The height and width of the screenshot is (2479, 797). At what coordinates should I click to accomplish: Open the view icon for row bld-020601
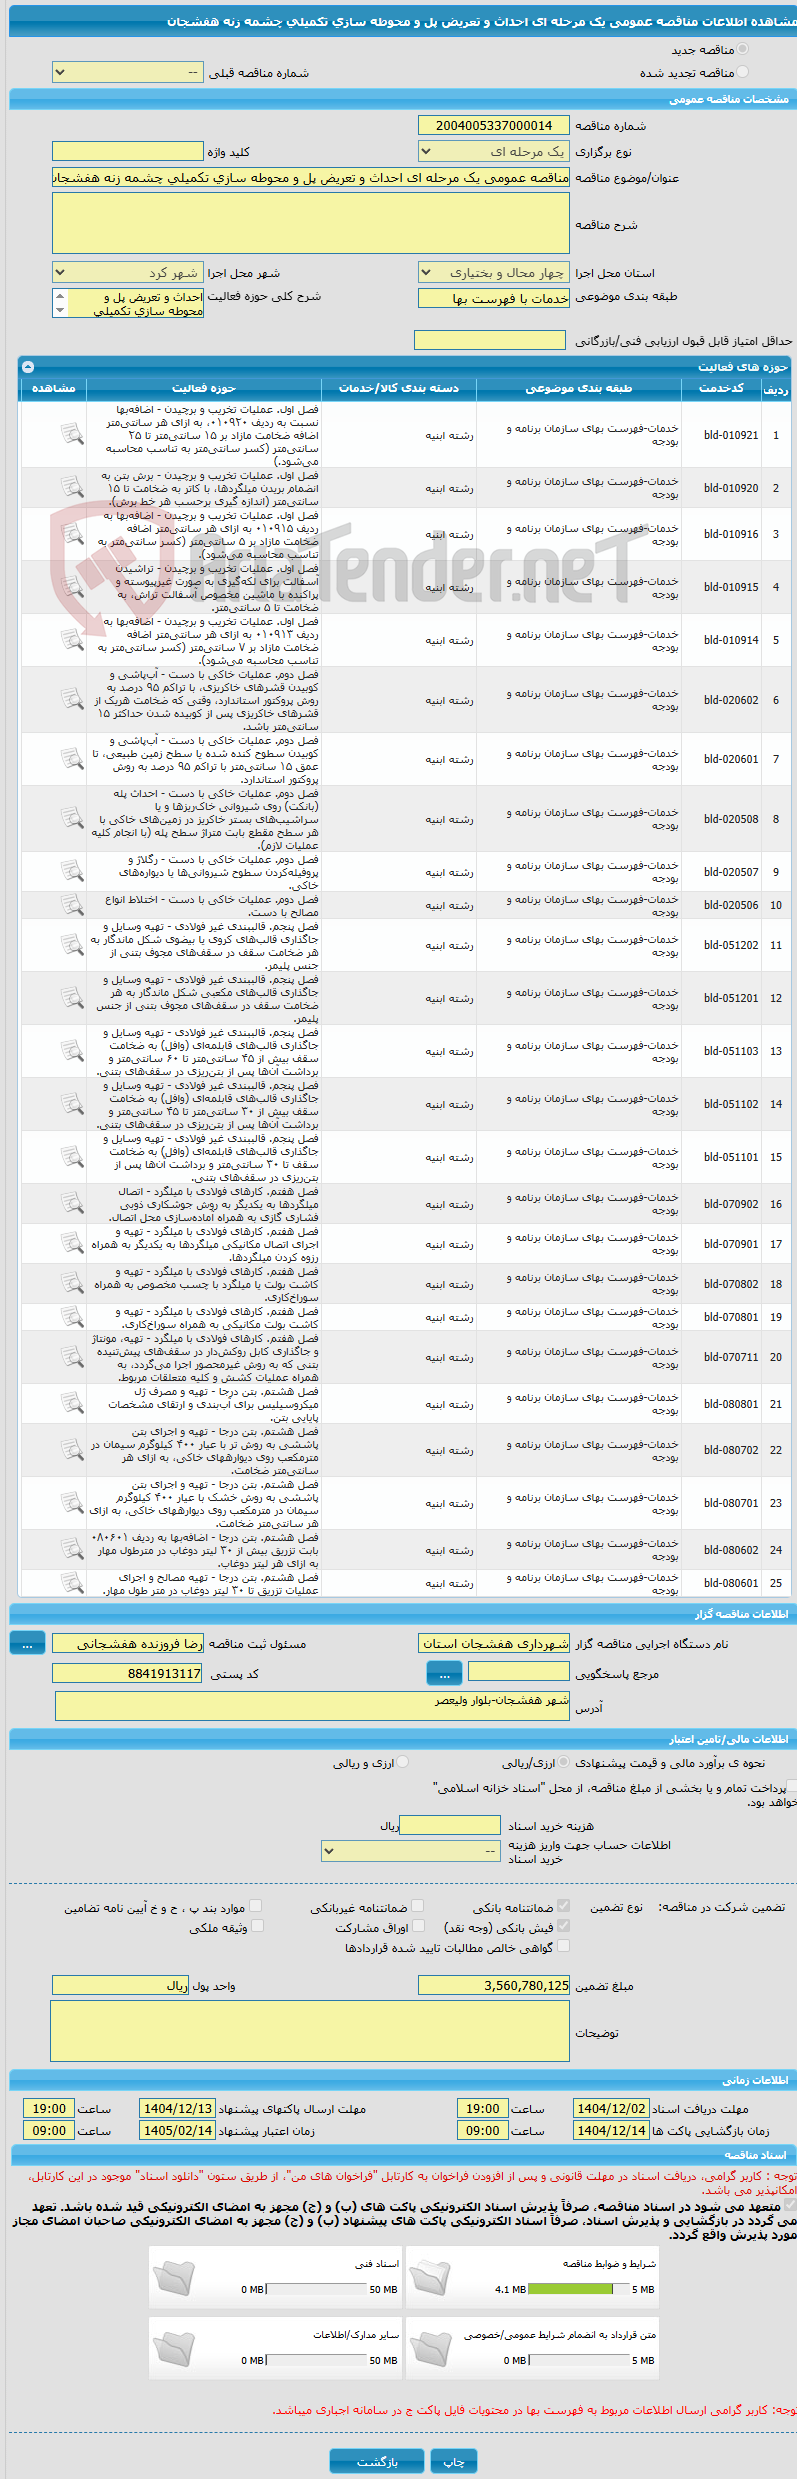pyautogui.click(x=72, y=759)
